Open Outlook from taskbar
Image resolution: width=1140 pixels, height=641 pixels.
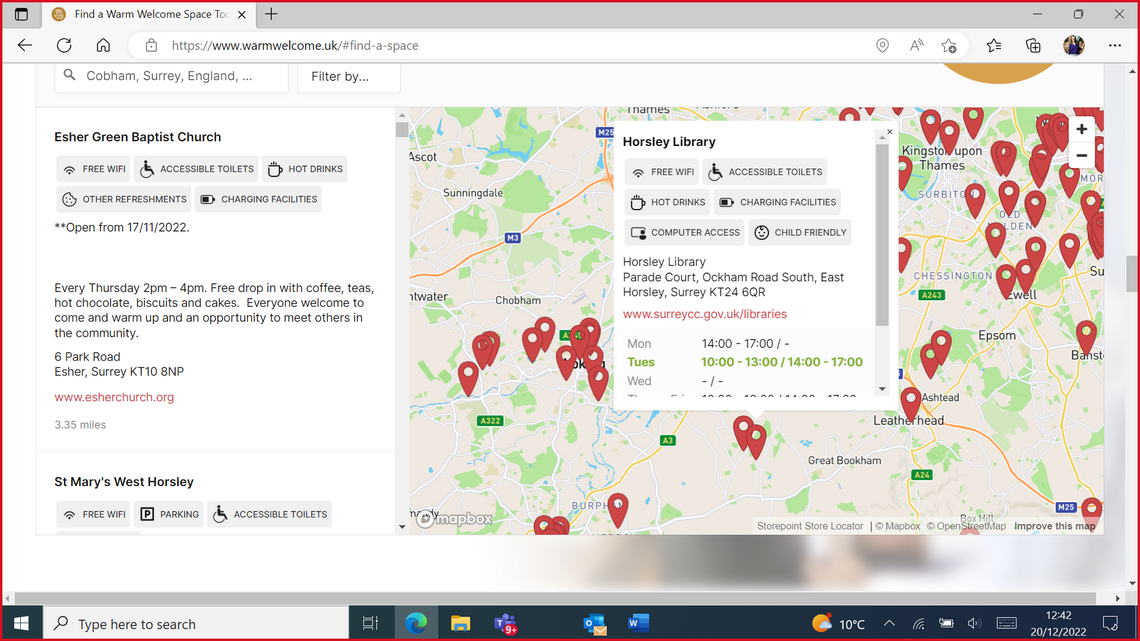(x=595, y=623)
